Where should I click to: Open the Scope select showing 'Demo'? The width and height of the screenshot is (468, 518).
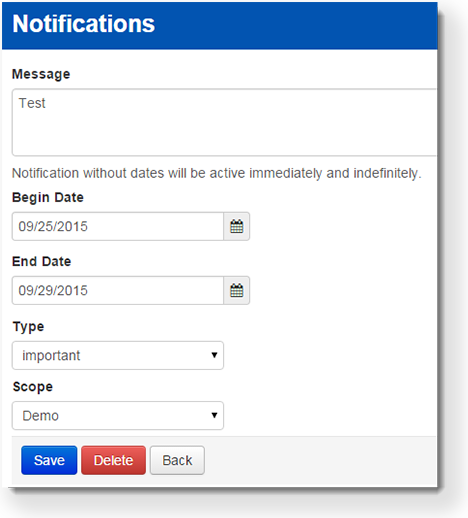pos(118,415)
